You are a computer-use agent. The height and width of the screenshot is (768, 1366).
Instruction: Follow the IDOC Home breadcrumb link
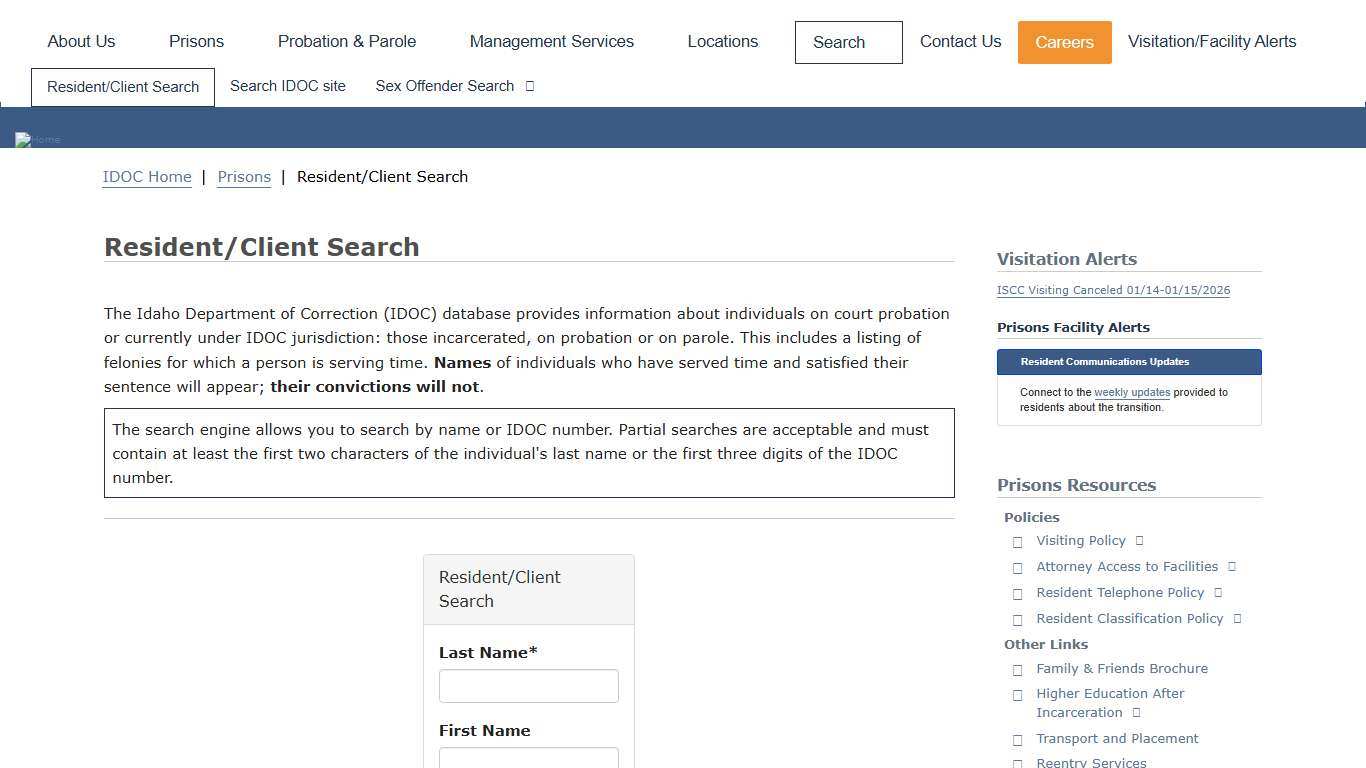[147, 176]
